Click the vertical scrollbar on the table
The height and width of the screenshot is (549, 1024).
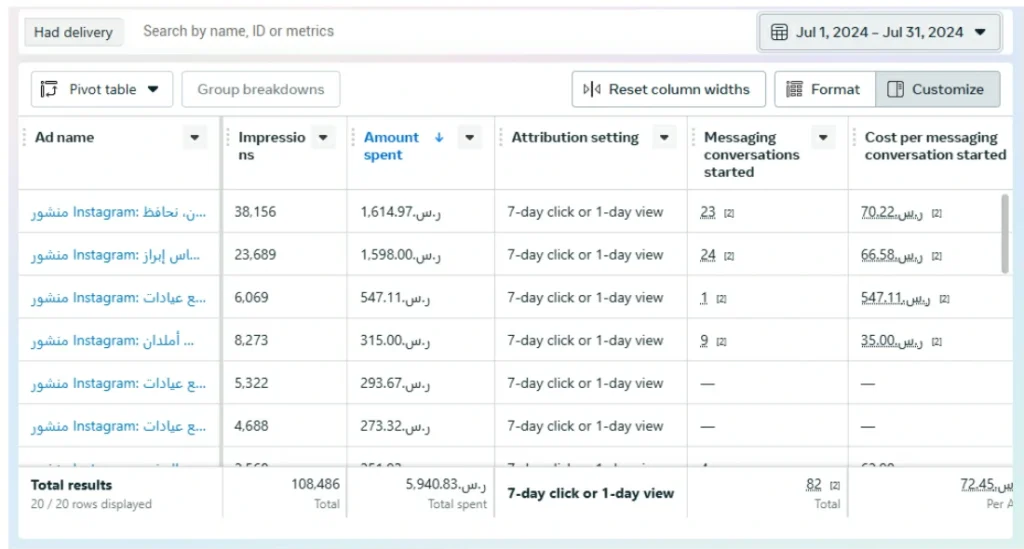1004,233
